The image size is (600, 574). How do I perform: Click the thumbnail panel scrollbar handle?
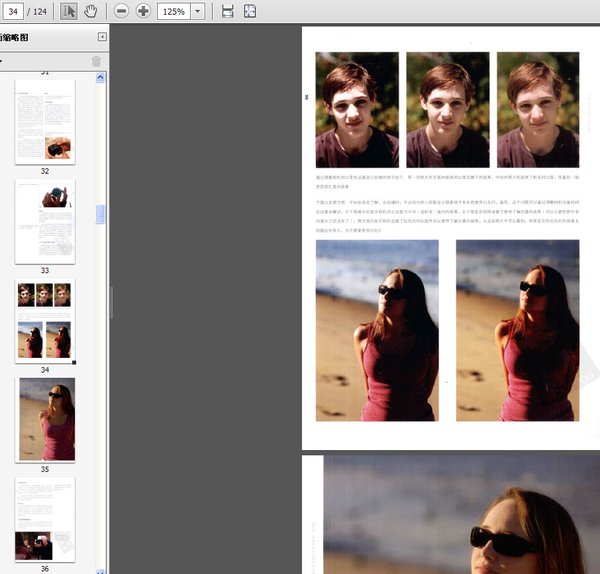click(100, 214)
